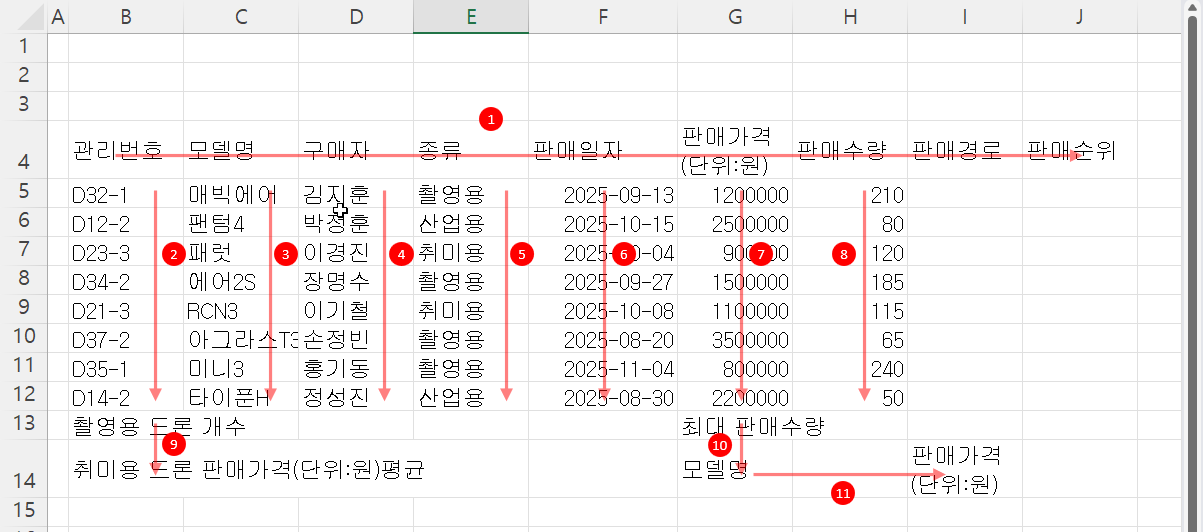Select the red circle numbered 9
The width and height of the screenshot is (1203, 532).
click(174, 442)
